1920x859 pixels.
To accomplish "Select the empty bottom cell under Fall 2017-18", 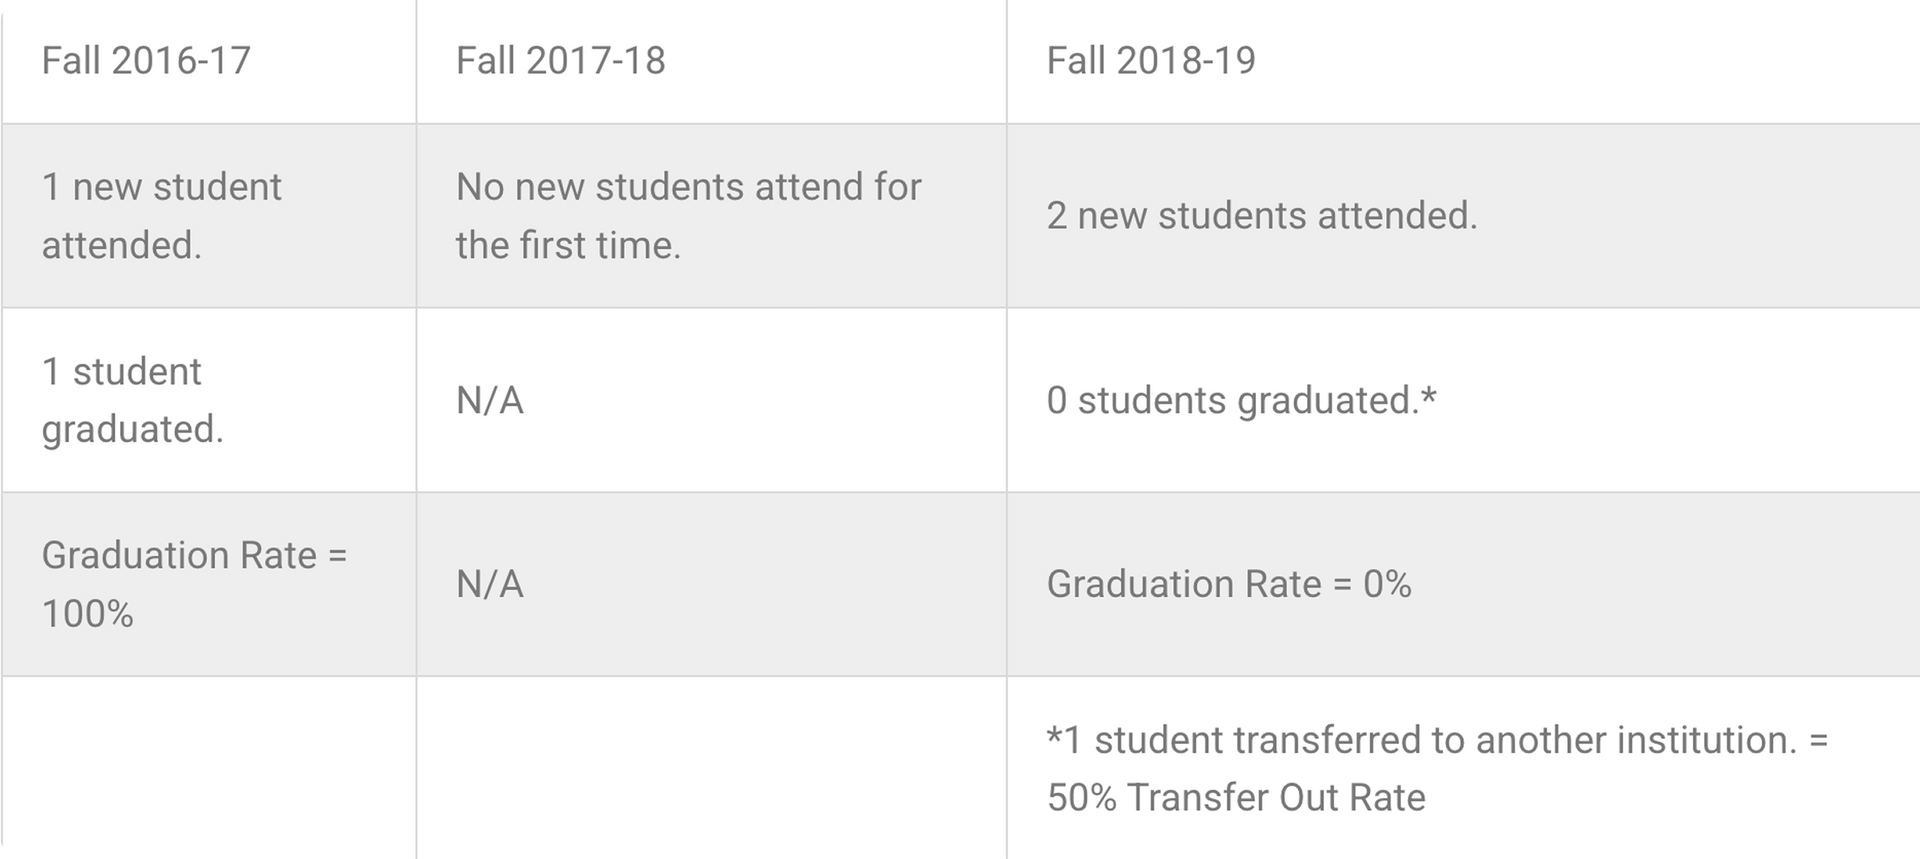I will (x=711, y=768).
